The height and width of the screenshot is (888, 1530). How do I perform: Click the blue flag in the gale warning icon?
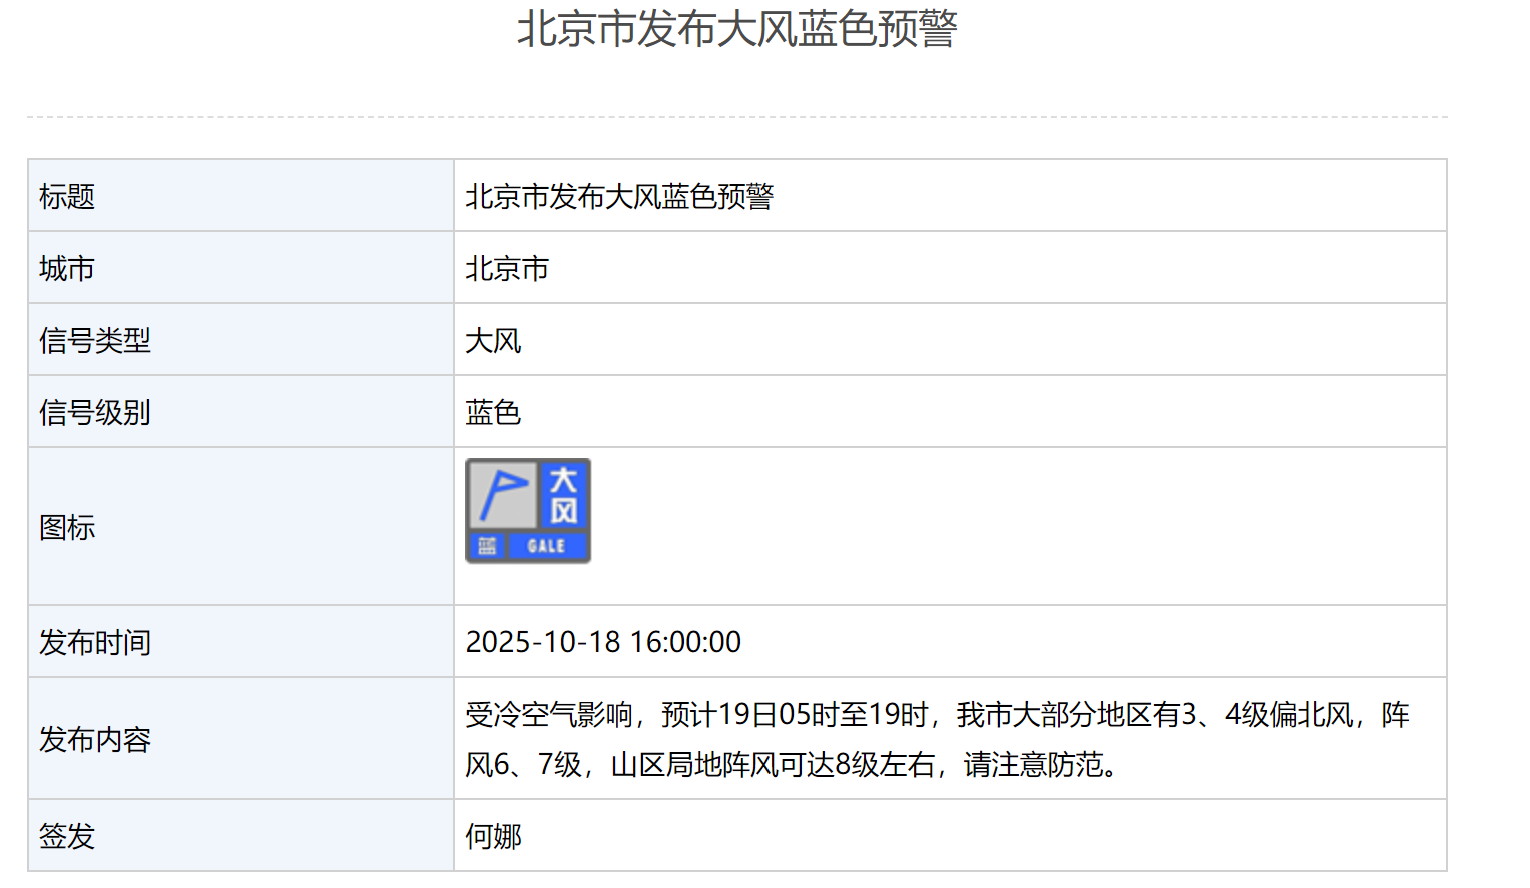(502, 494)
